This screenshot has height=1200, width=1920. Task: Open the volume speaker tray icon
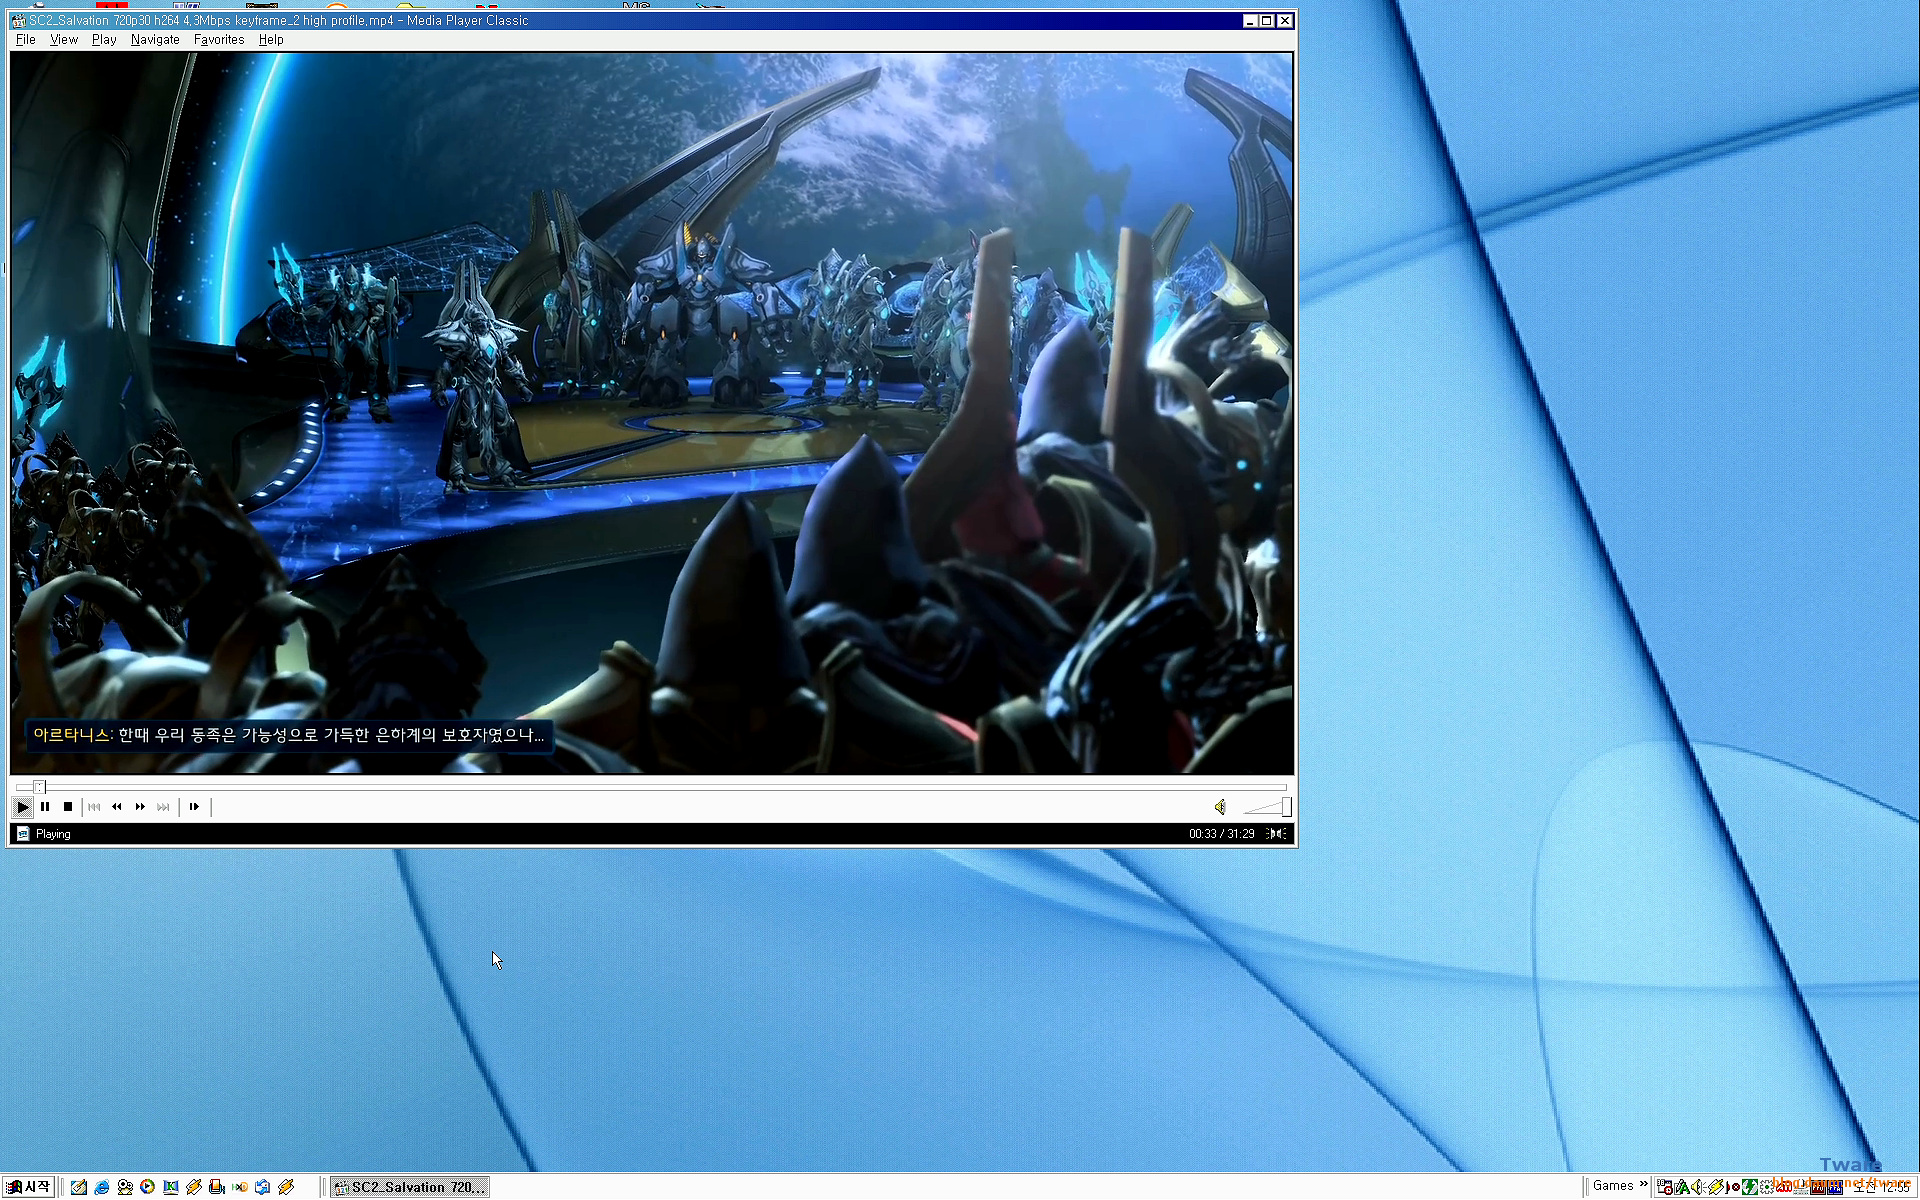1698,1187
